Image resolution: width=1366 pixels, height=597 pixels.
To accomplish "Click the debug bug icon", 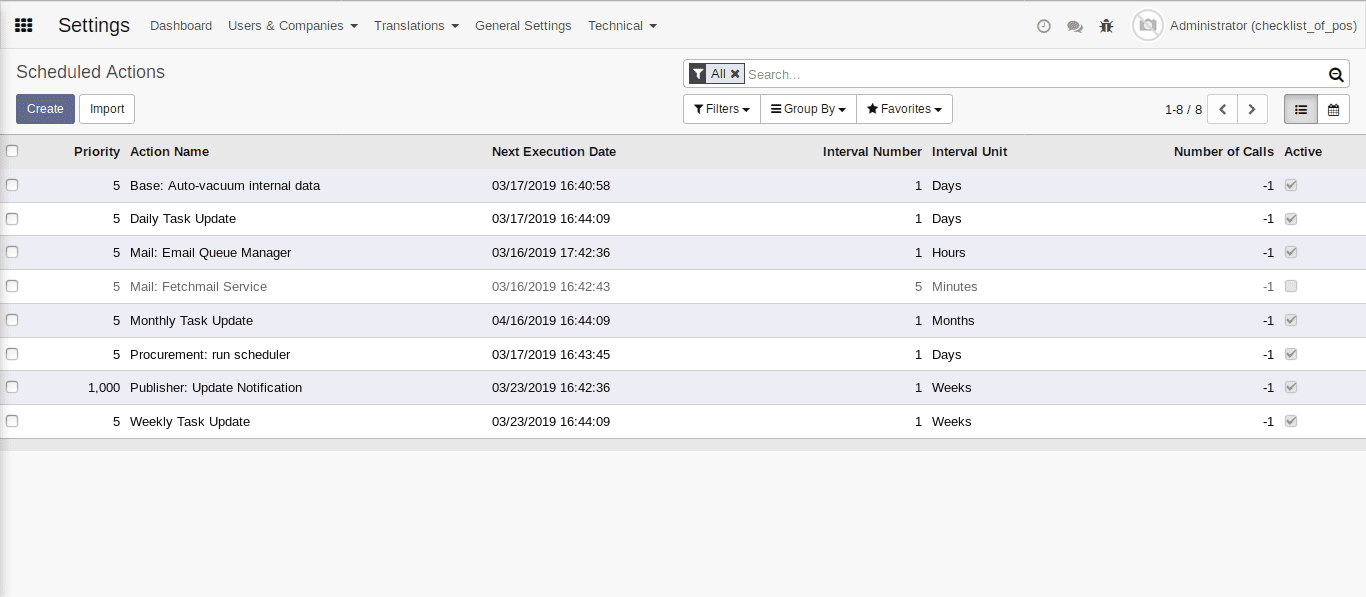I will pos(1106,25).
